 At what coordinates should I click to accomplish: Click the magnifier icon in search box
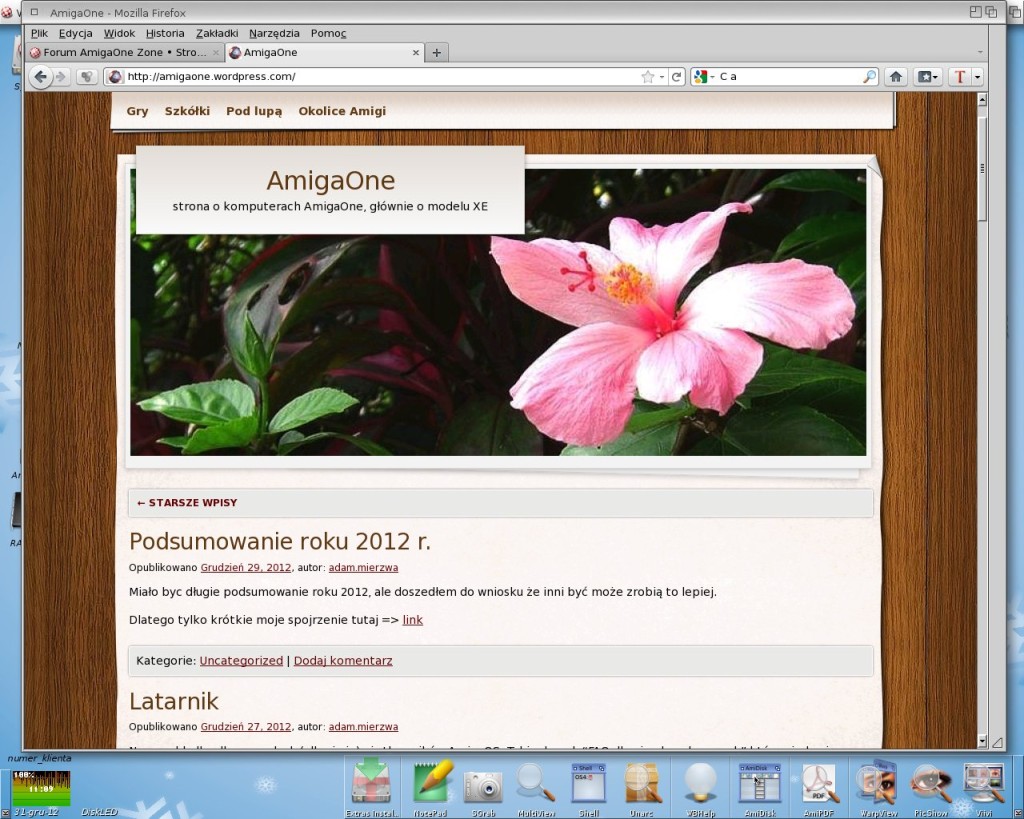coord(869,77)
